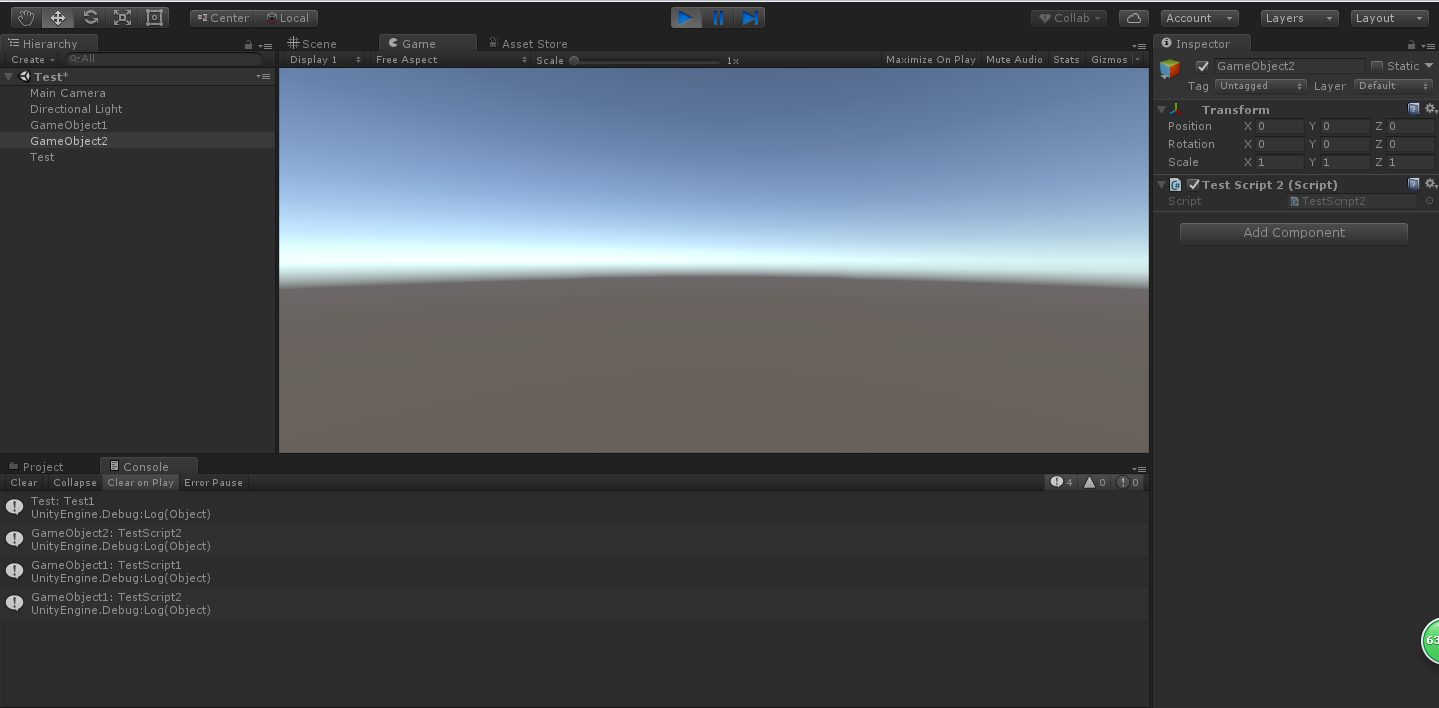
Task: Open the Transform component gear menu
Action: click(1430, 109)
